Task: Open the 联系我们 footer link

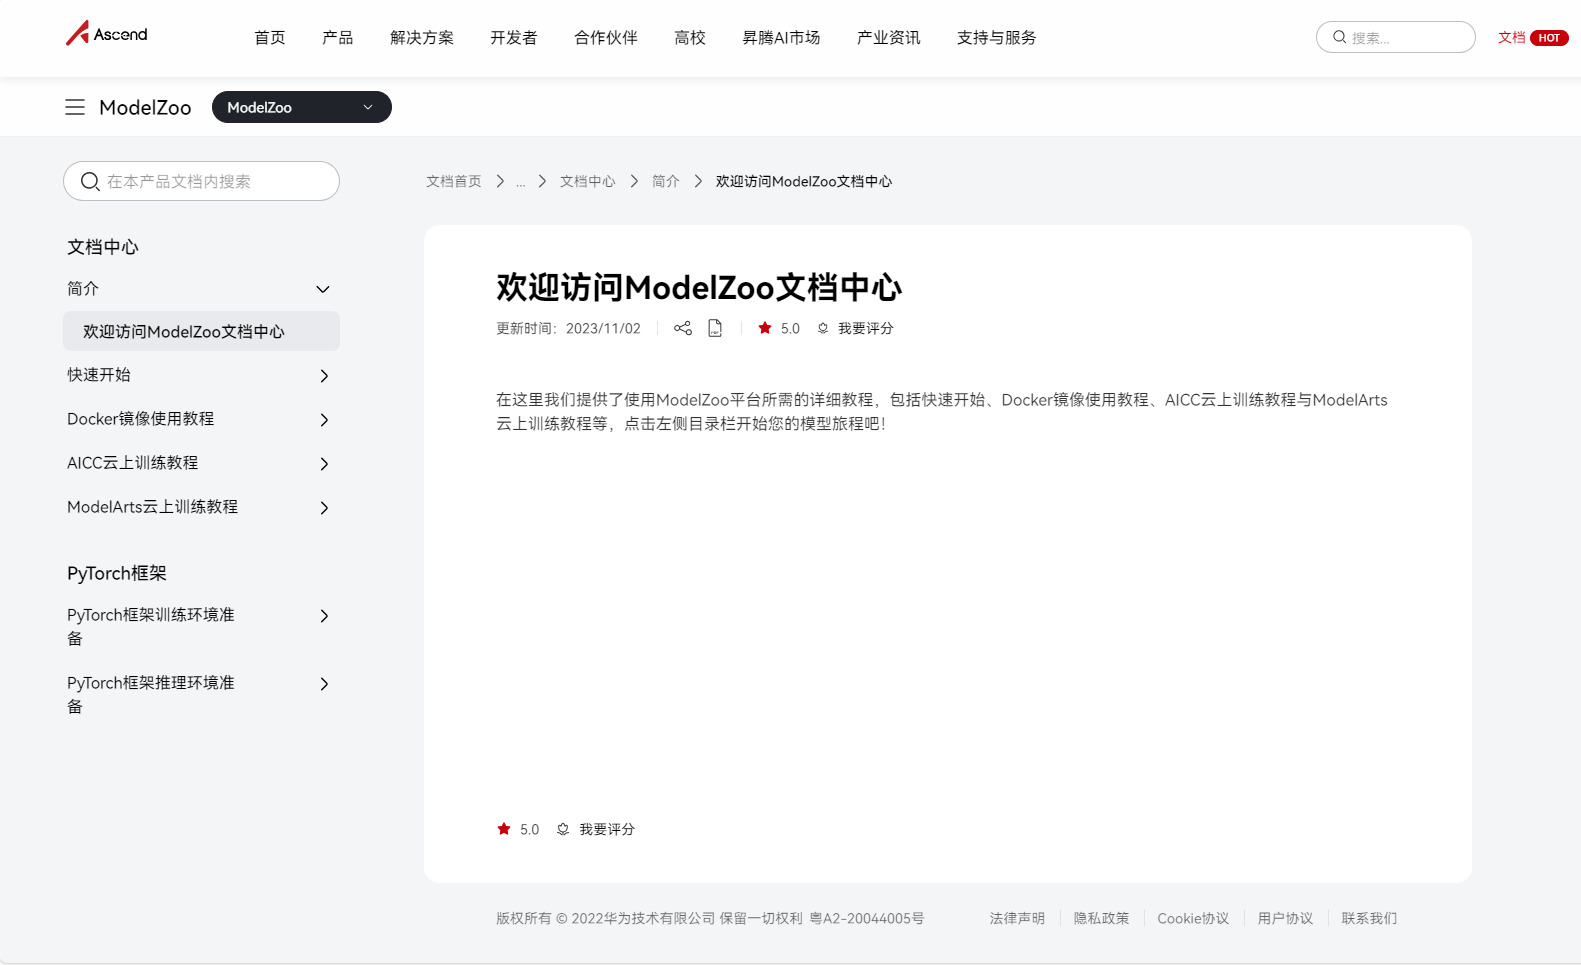Action: coord(1369,918)
